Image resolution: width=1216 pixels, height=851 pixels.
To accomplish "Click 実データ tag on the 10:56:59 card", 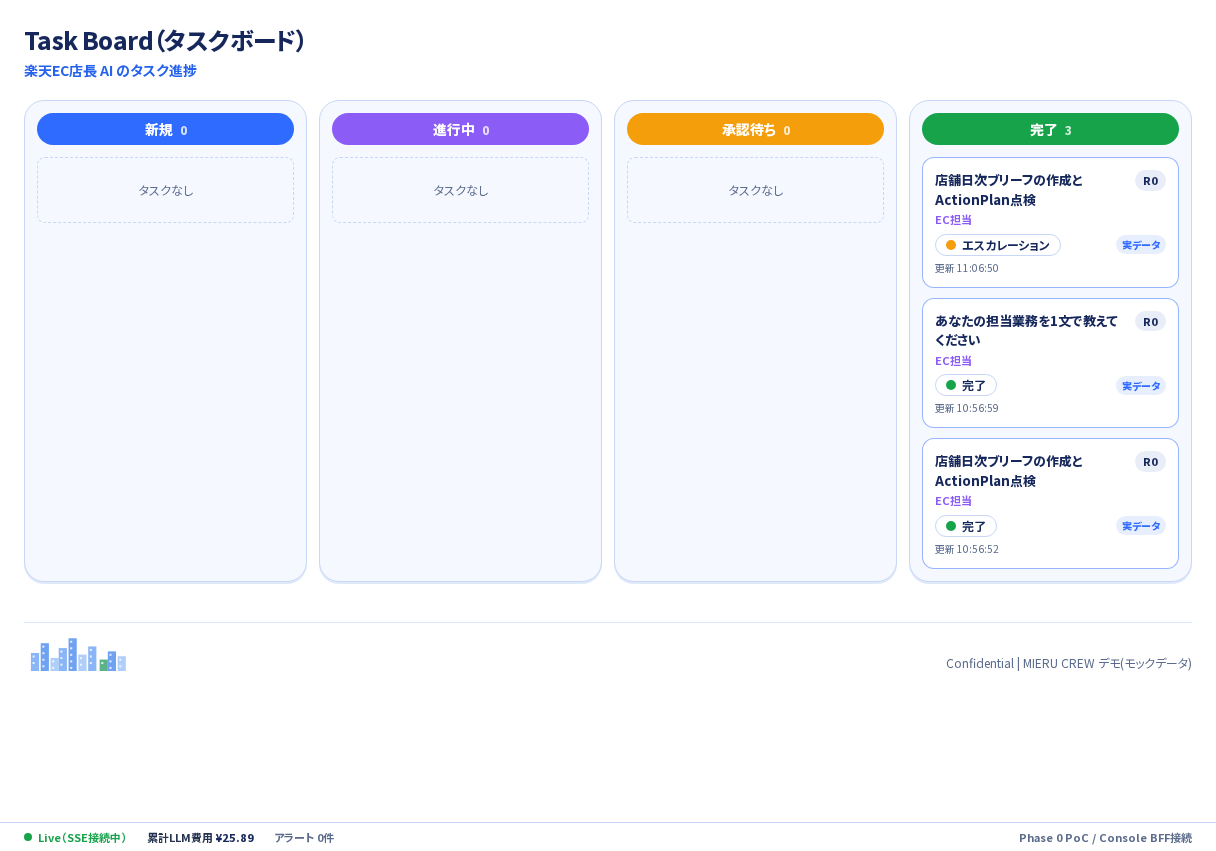I will tap(1141, 385).
